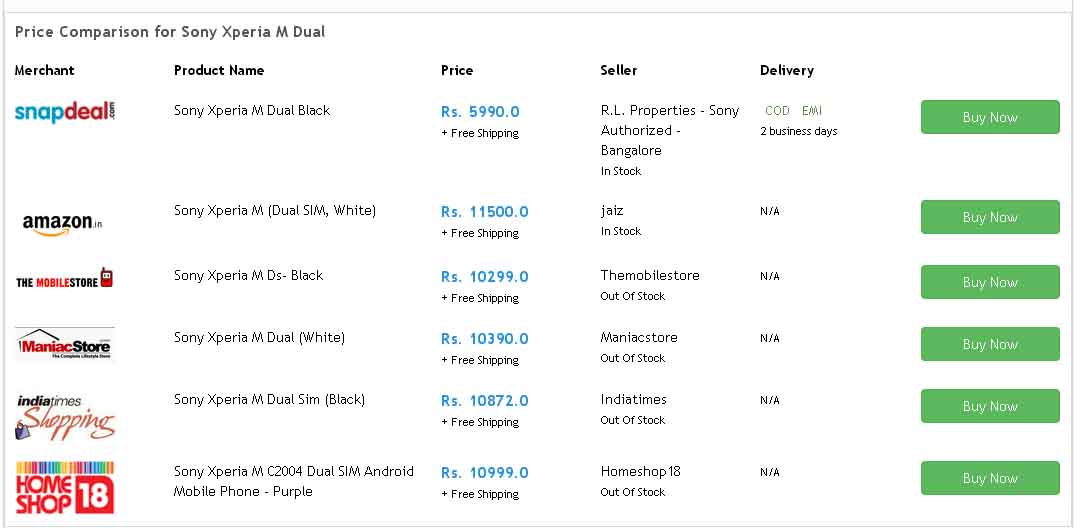Click Buy Now for Snapdeal offer
The image size is (1076, 528).
990,117
